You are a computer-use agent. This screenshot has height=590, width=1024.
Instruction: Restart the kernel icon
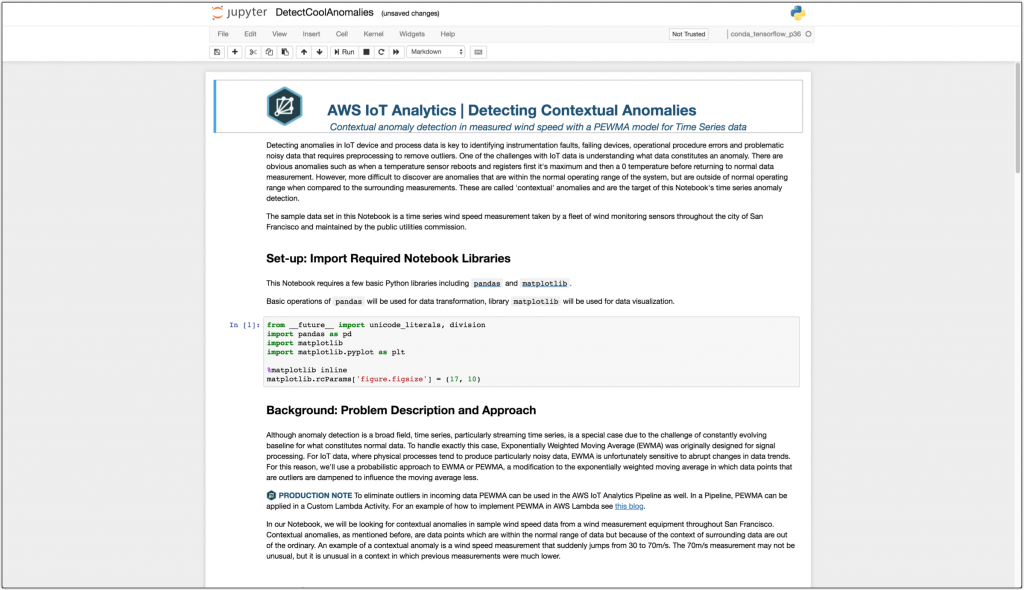click(381, 52)
